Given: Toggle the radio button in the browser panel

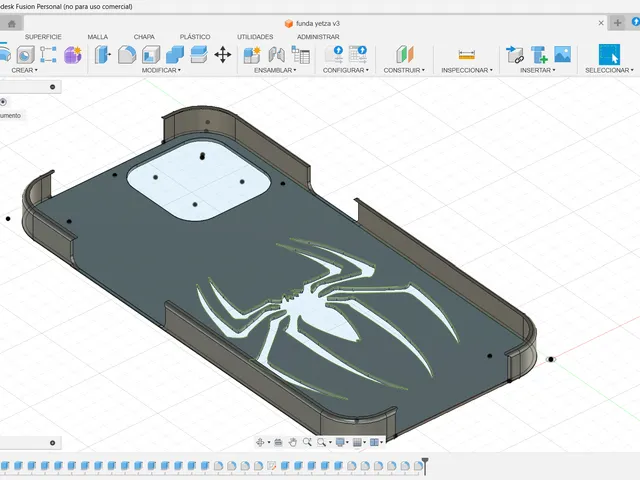Looking at the screenshot, I should [3, 102].
